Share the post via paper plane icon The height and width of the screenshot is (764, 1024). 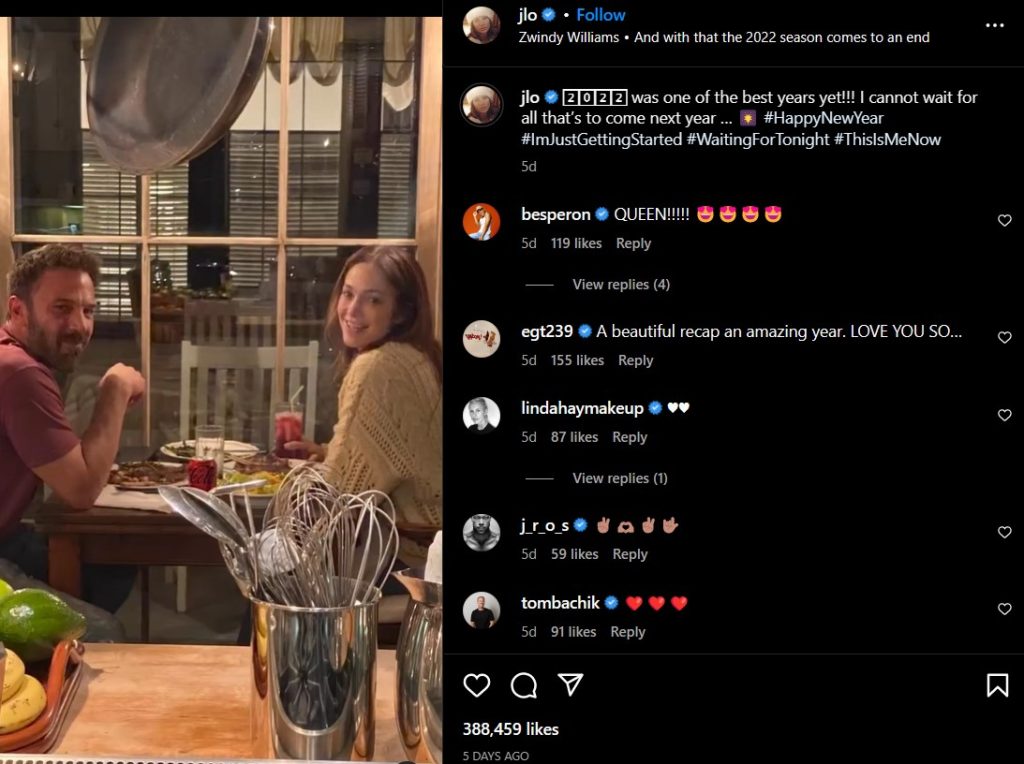pyautogui.click(x=571, y=684)
